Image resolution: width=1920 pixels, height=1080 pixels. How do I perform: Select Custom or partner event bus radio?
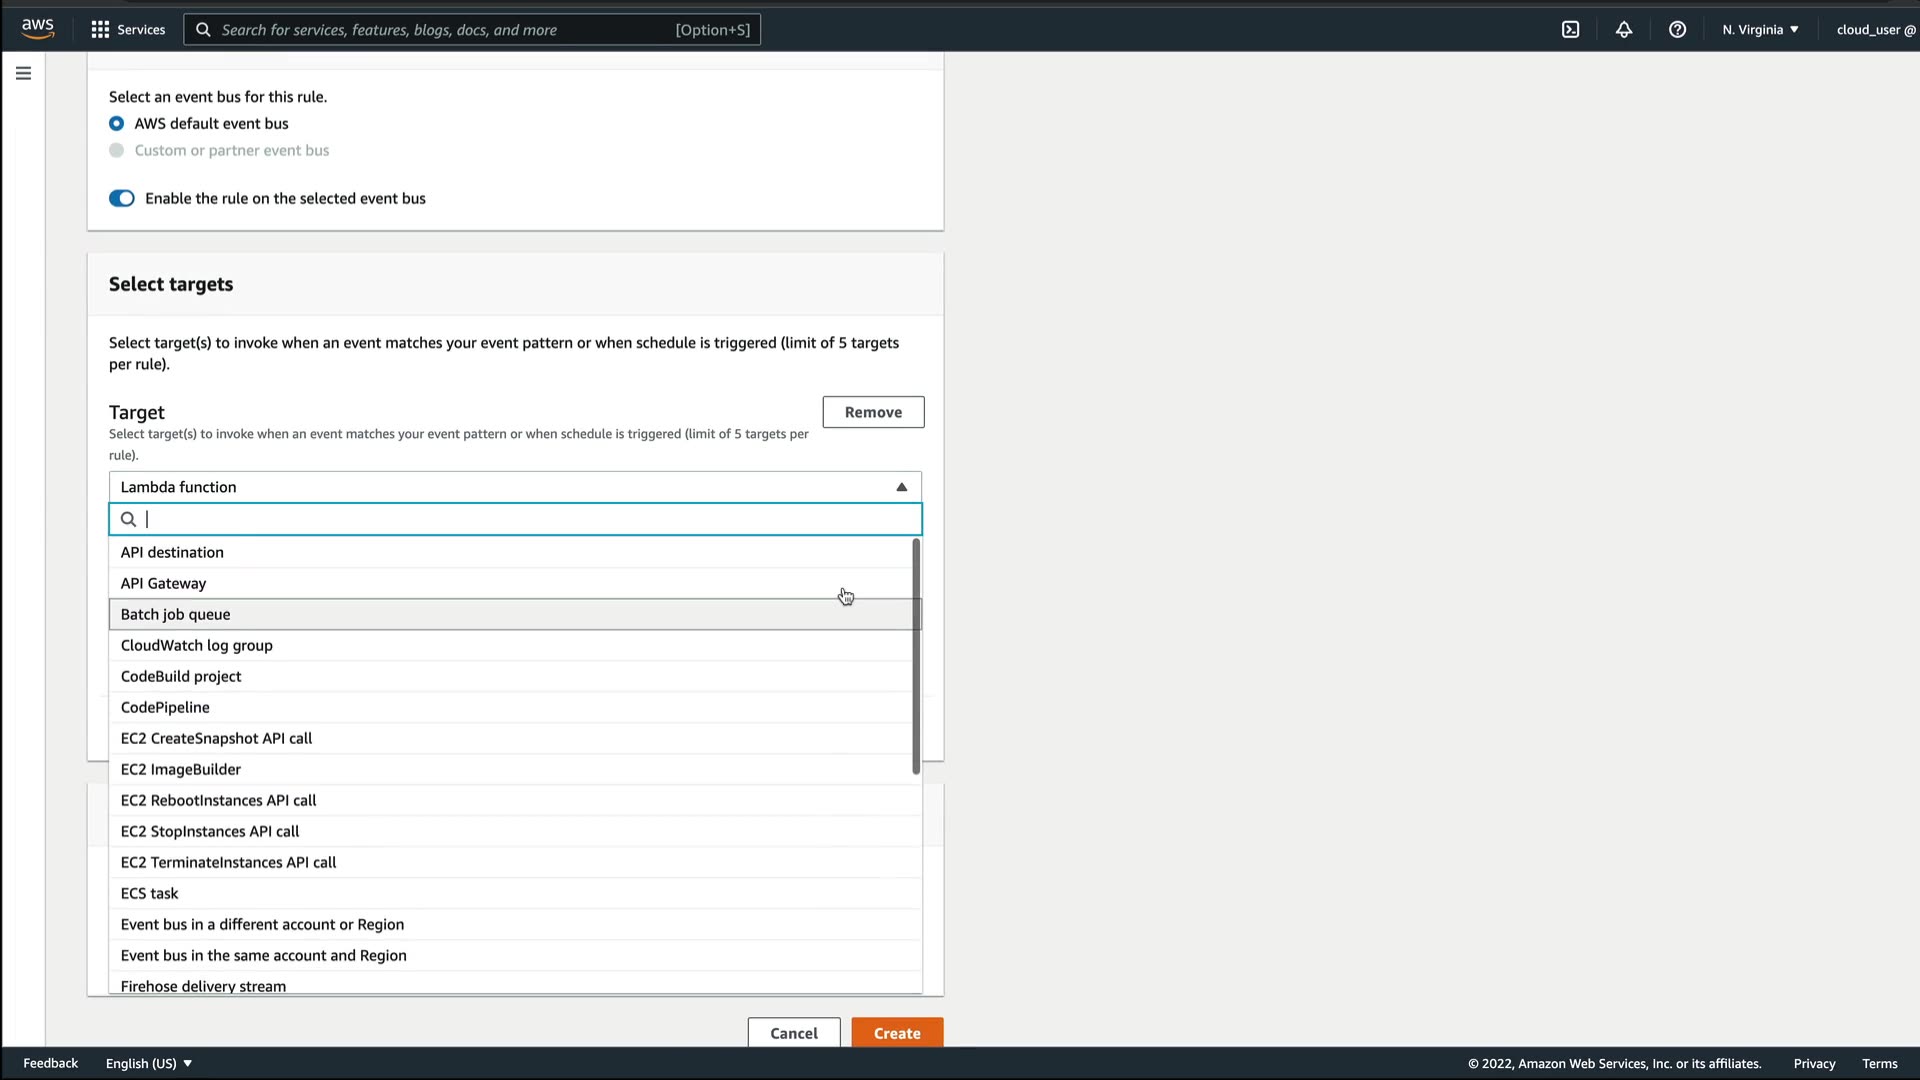coord(117,151)
